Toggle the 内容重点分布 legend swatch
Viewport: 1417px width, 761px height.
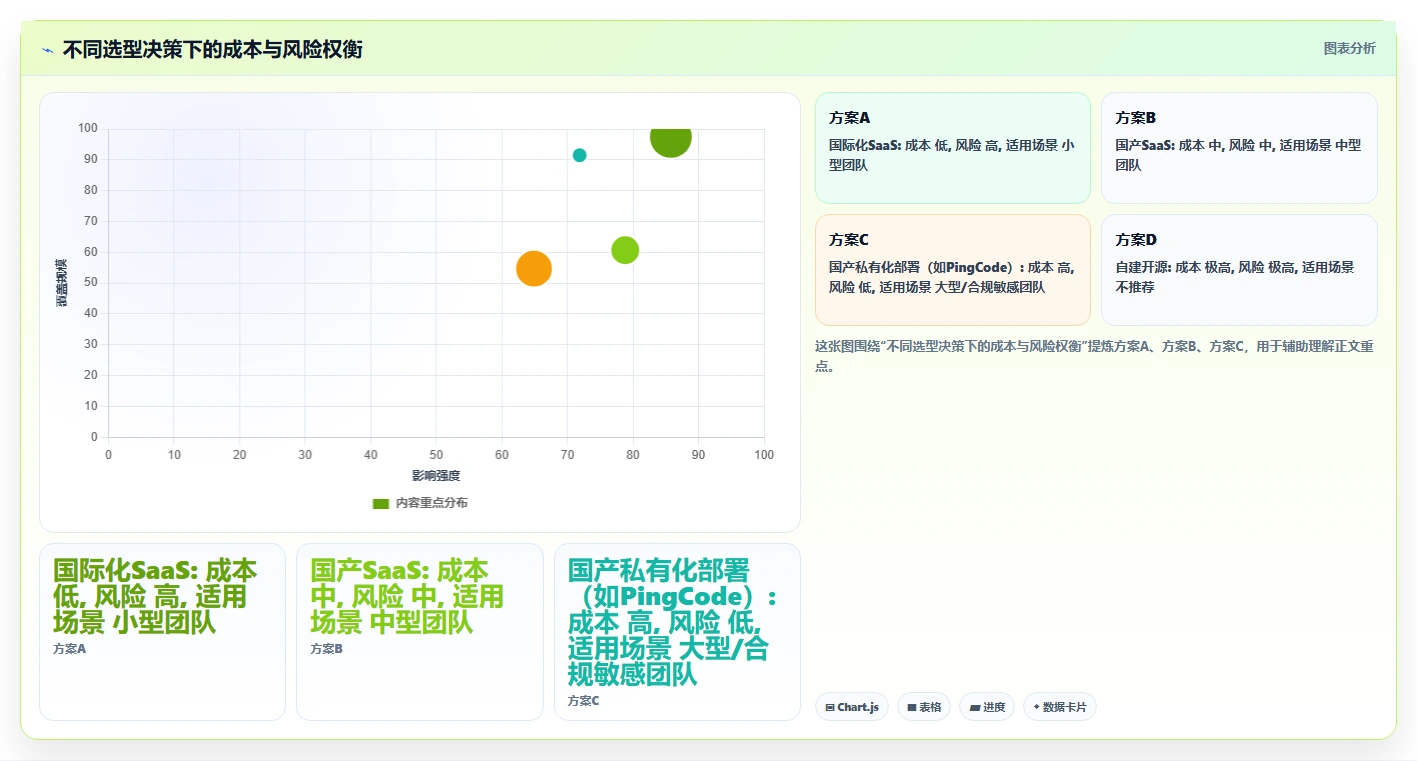tap(380, 503)
